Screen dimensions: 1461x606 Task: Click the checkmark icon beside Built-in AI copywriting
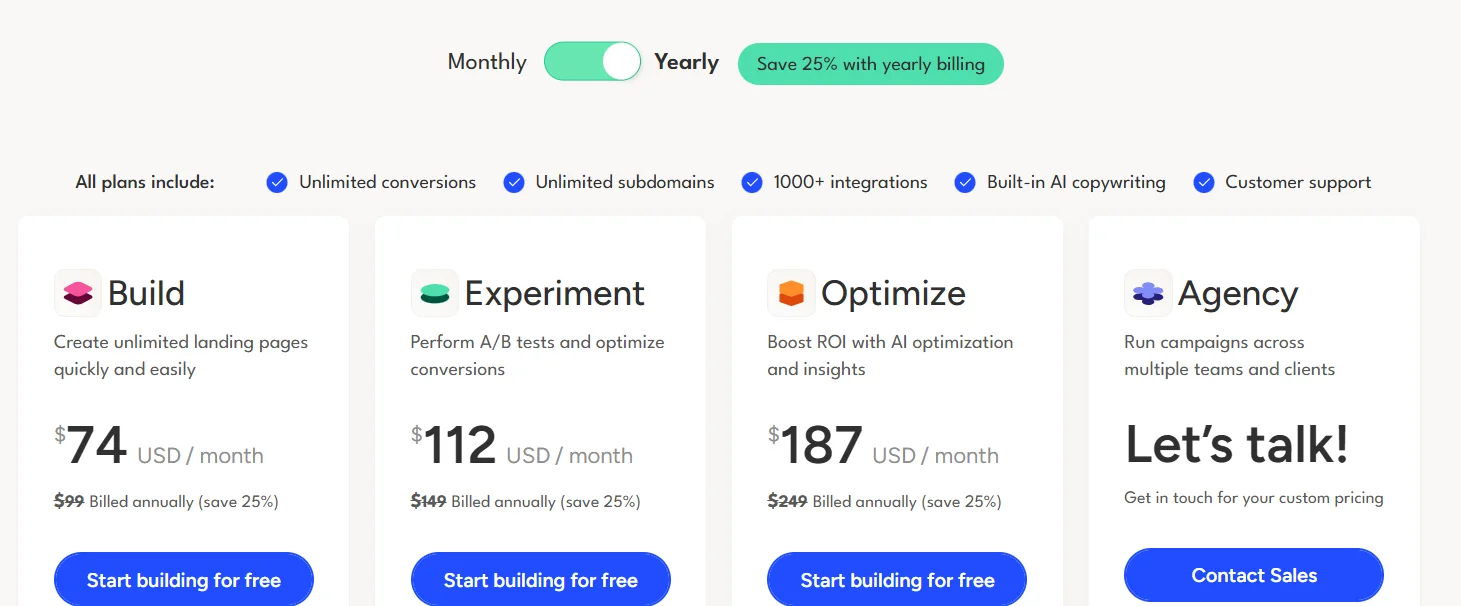click(965, 182)
